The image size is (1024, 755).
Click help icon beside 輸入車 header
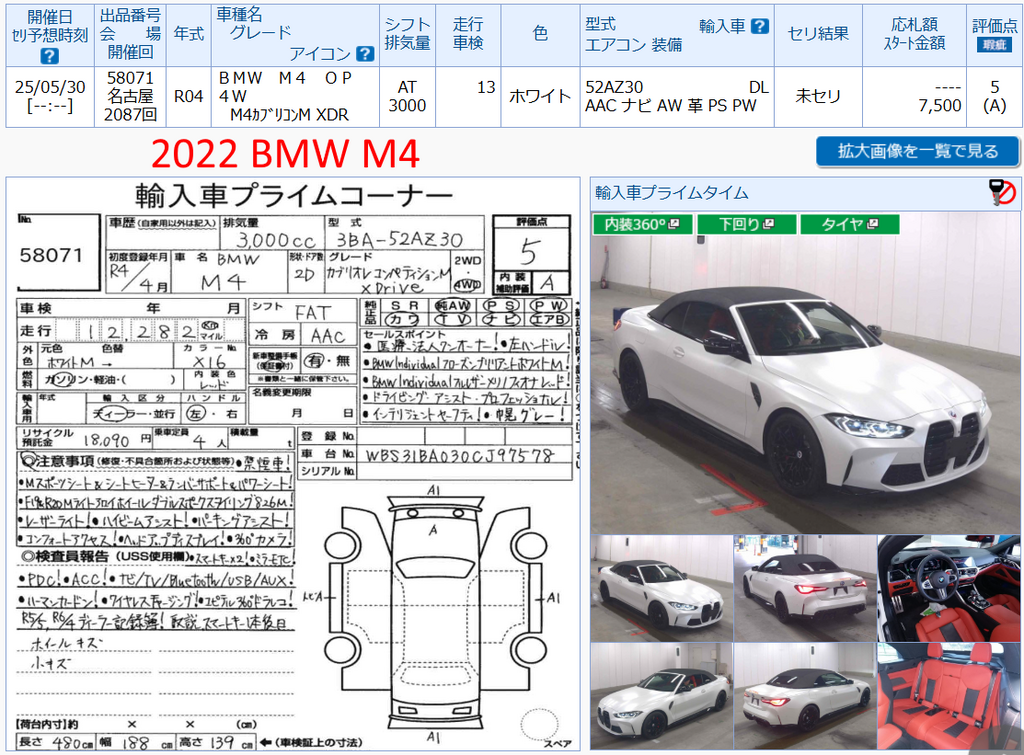tap(760, 26)
